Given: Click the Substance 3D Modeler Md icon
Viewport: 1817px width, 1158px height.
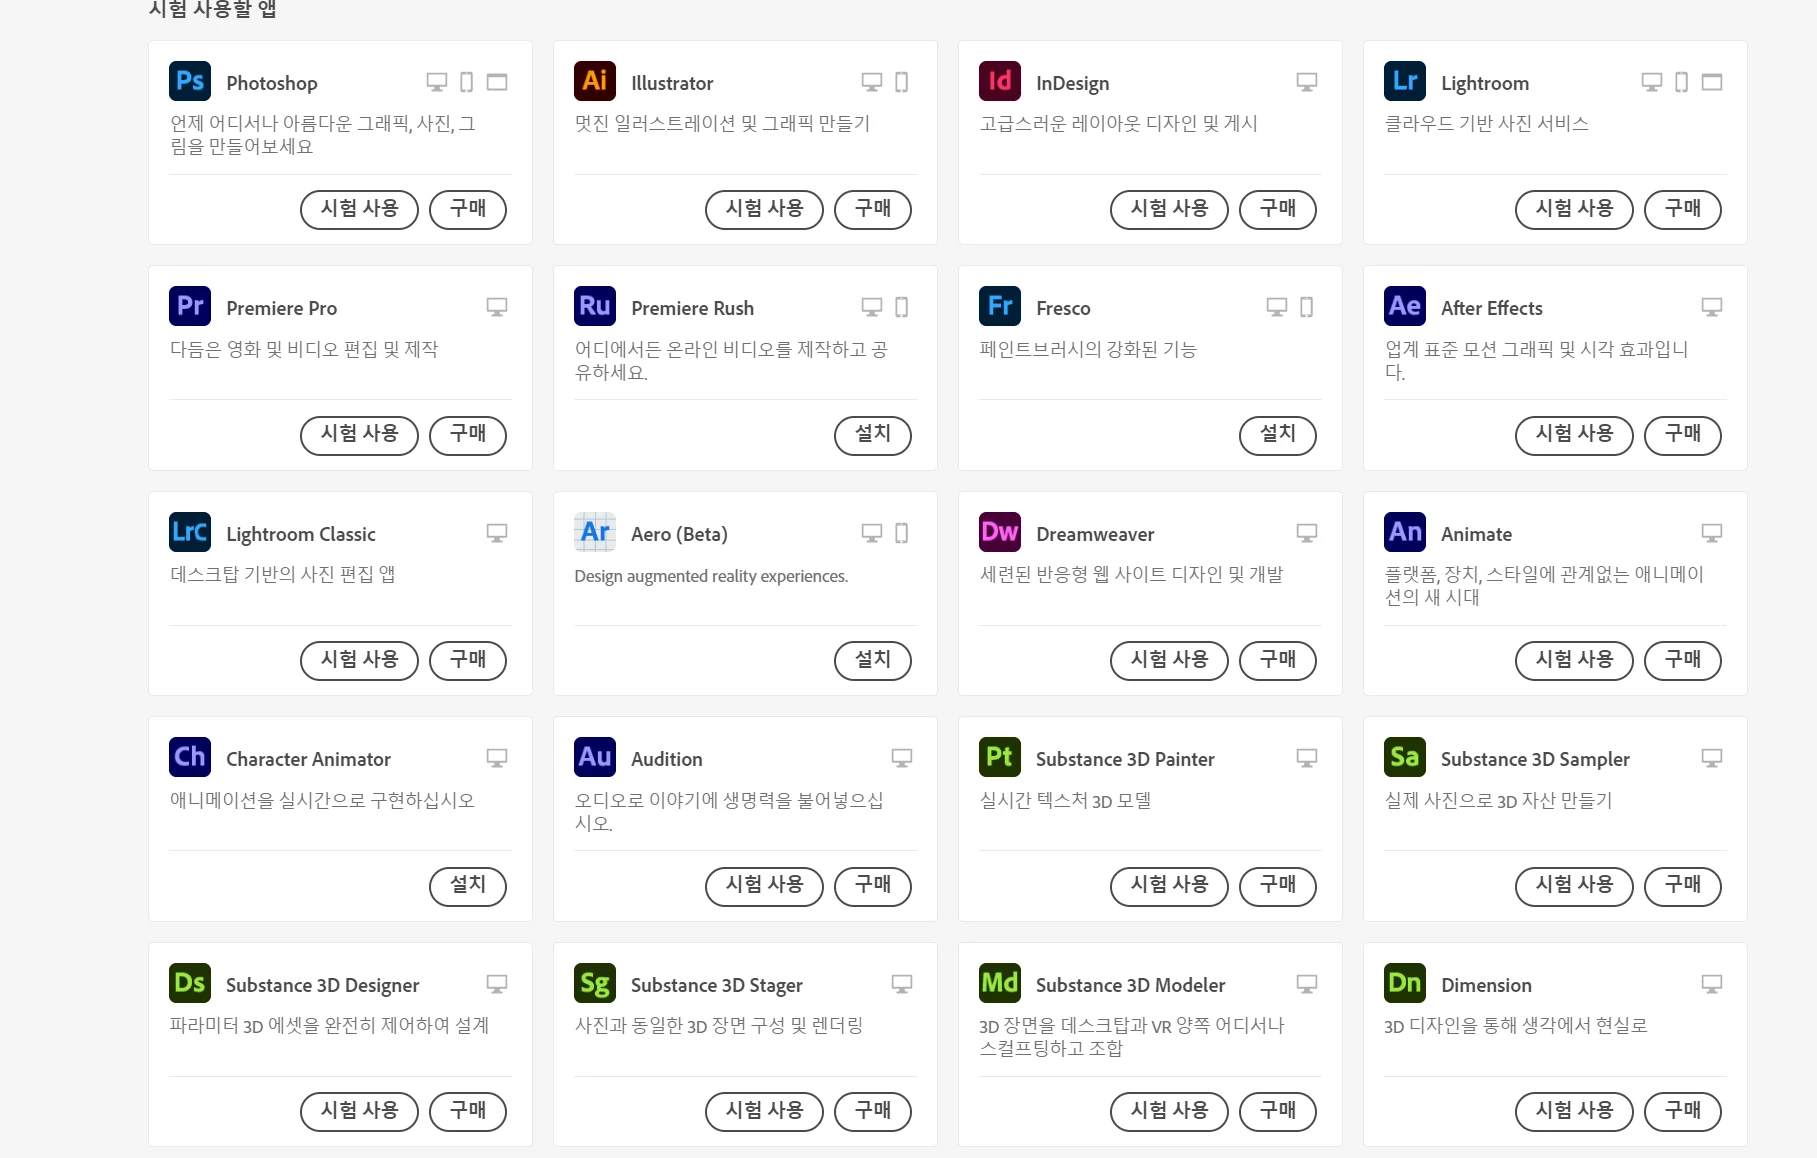Looking at the screenshot, I should point(1000,983).
